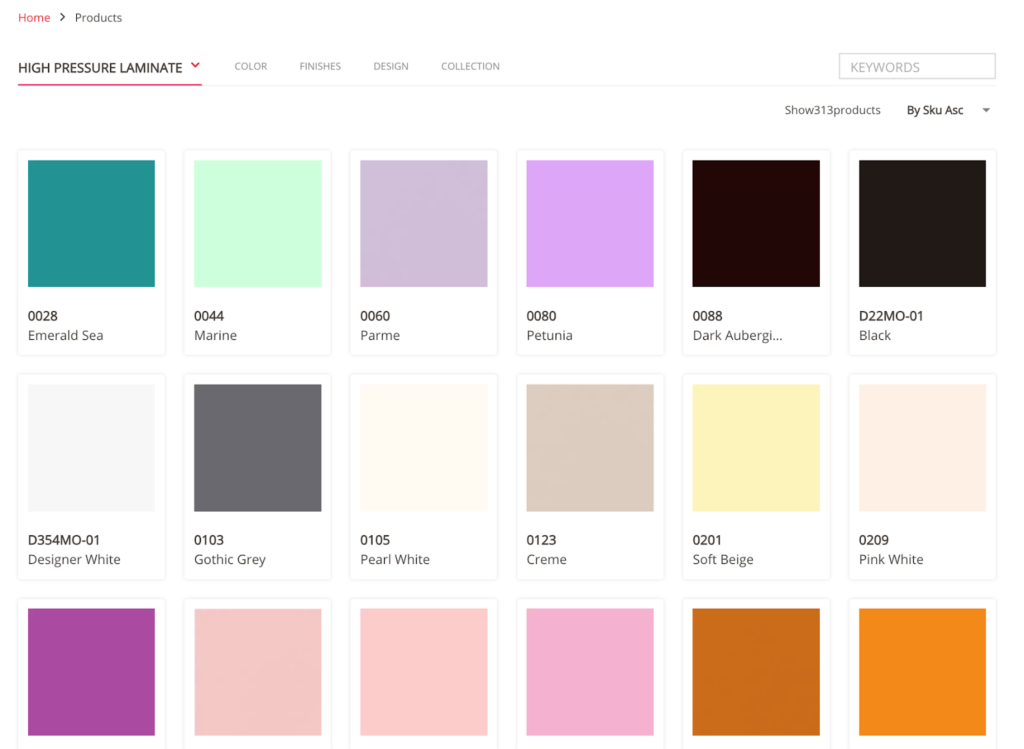Select the Petunia purple swatch
This screenshot has height=749, width=1024.
pos(590,223)
